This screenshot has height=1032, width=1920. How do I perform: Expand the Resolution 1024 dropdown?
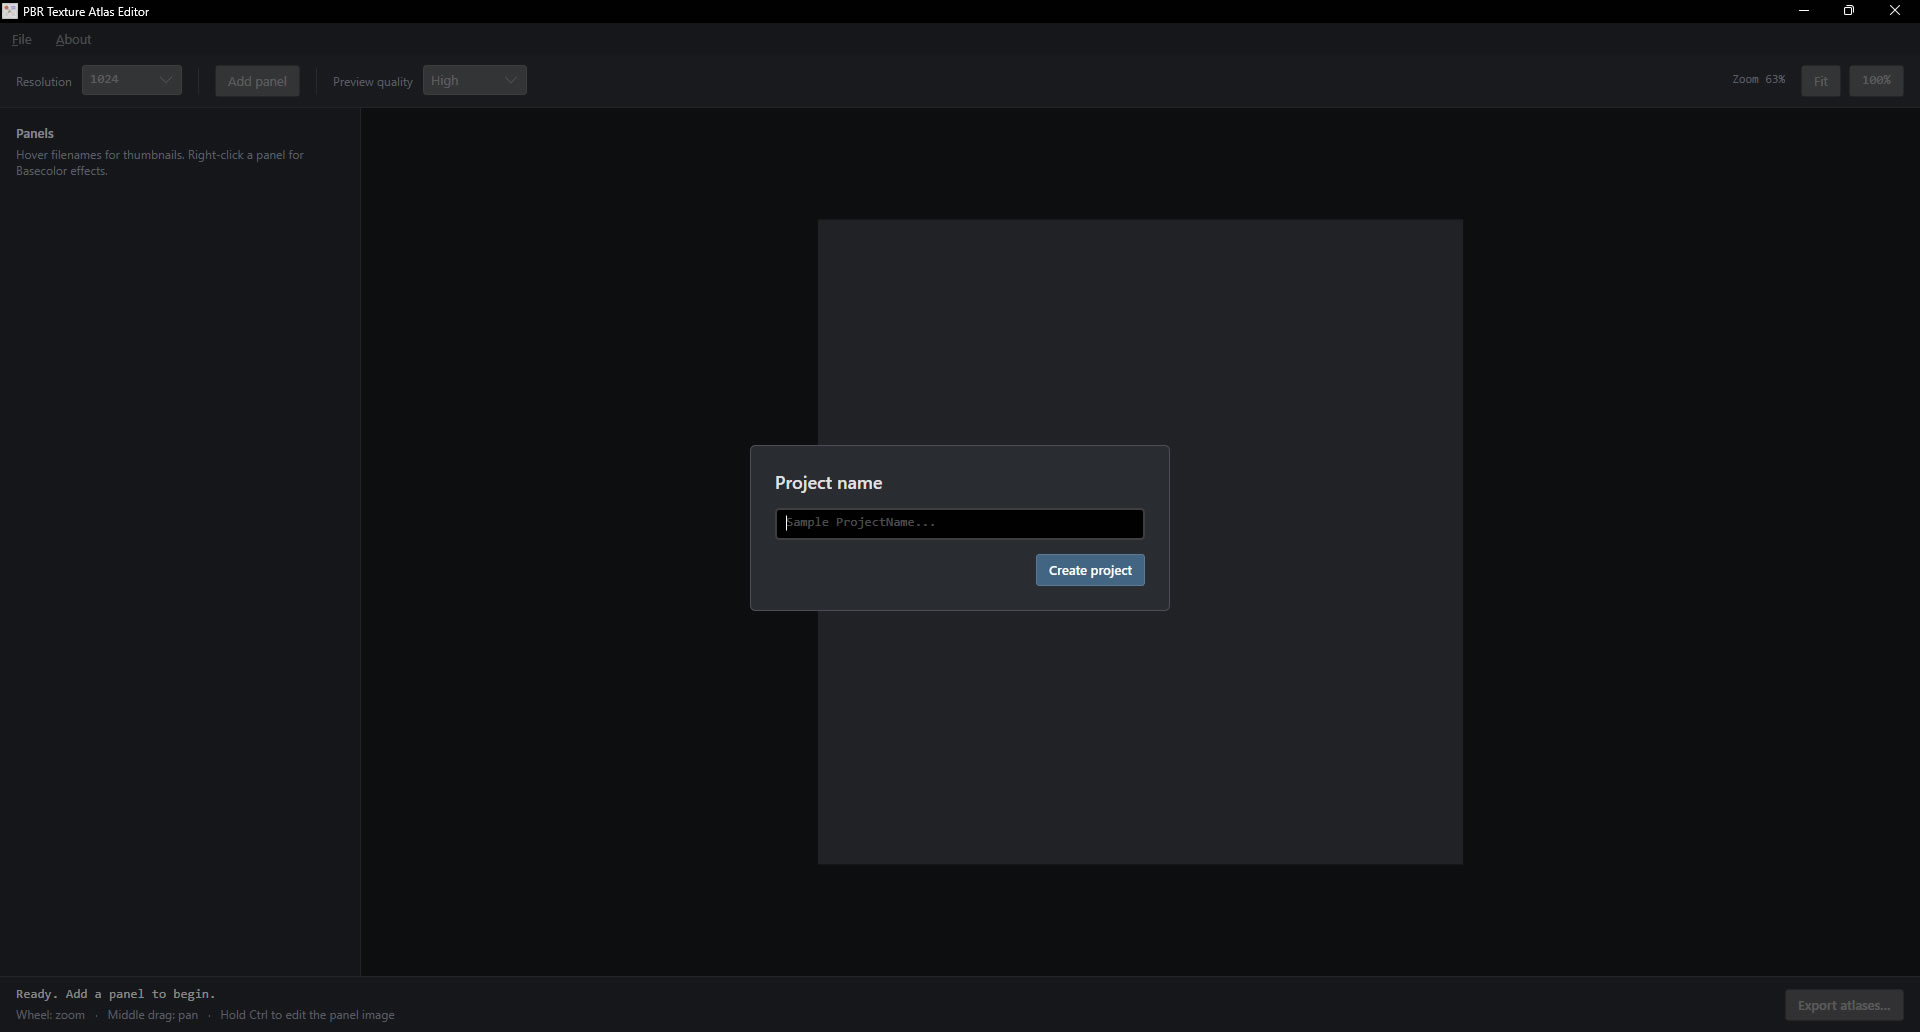tap(132, 80)
